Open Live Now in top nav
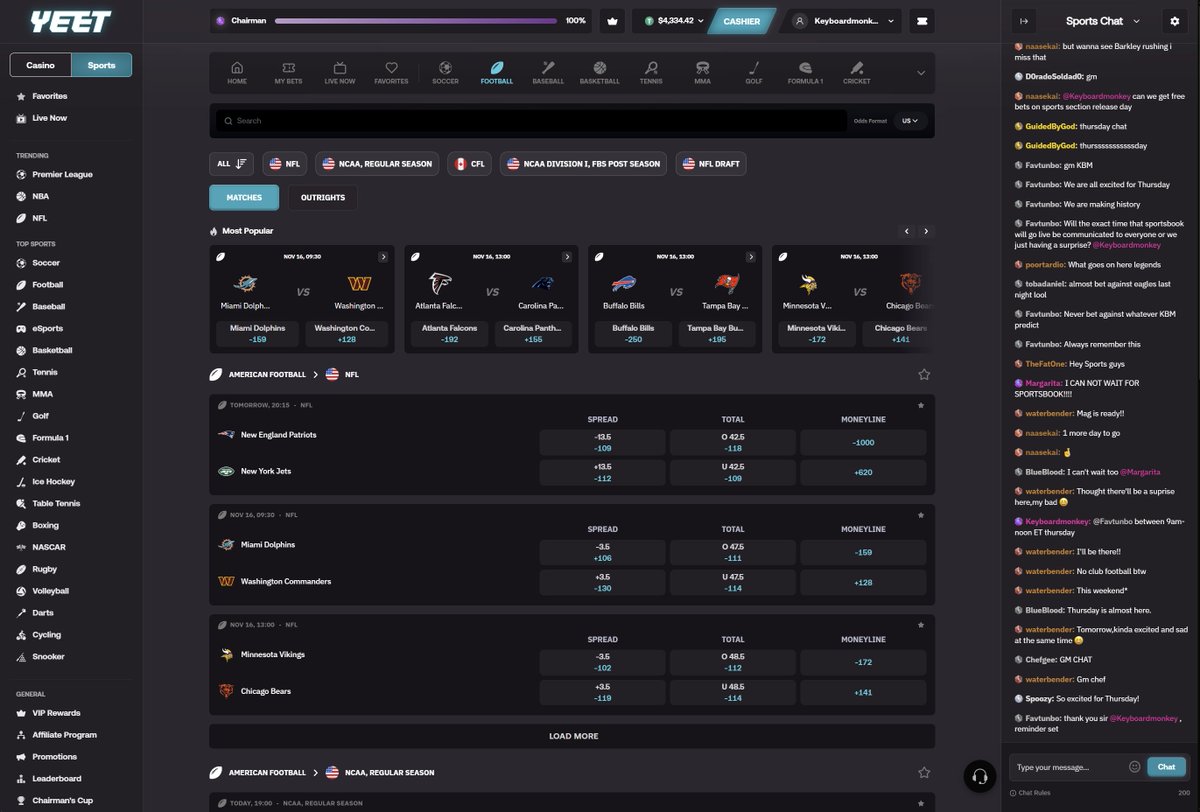 340,73
